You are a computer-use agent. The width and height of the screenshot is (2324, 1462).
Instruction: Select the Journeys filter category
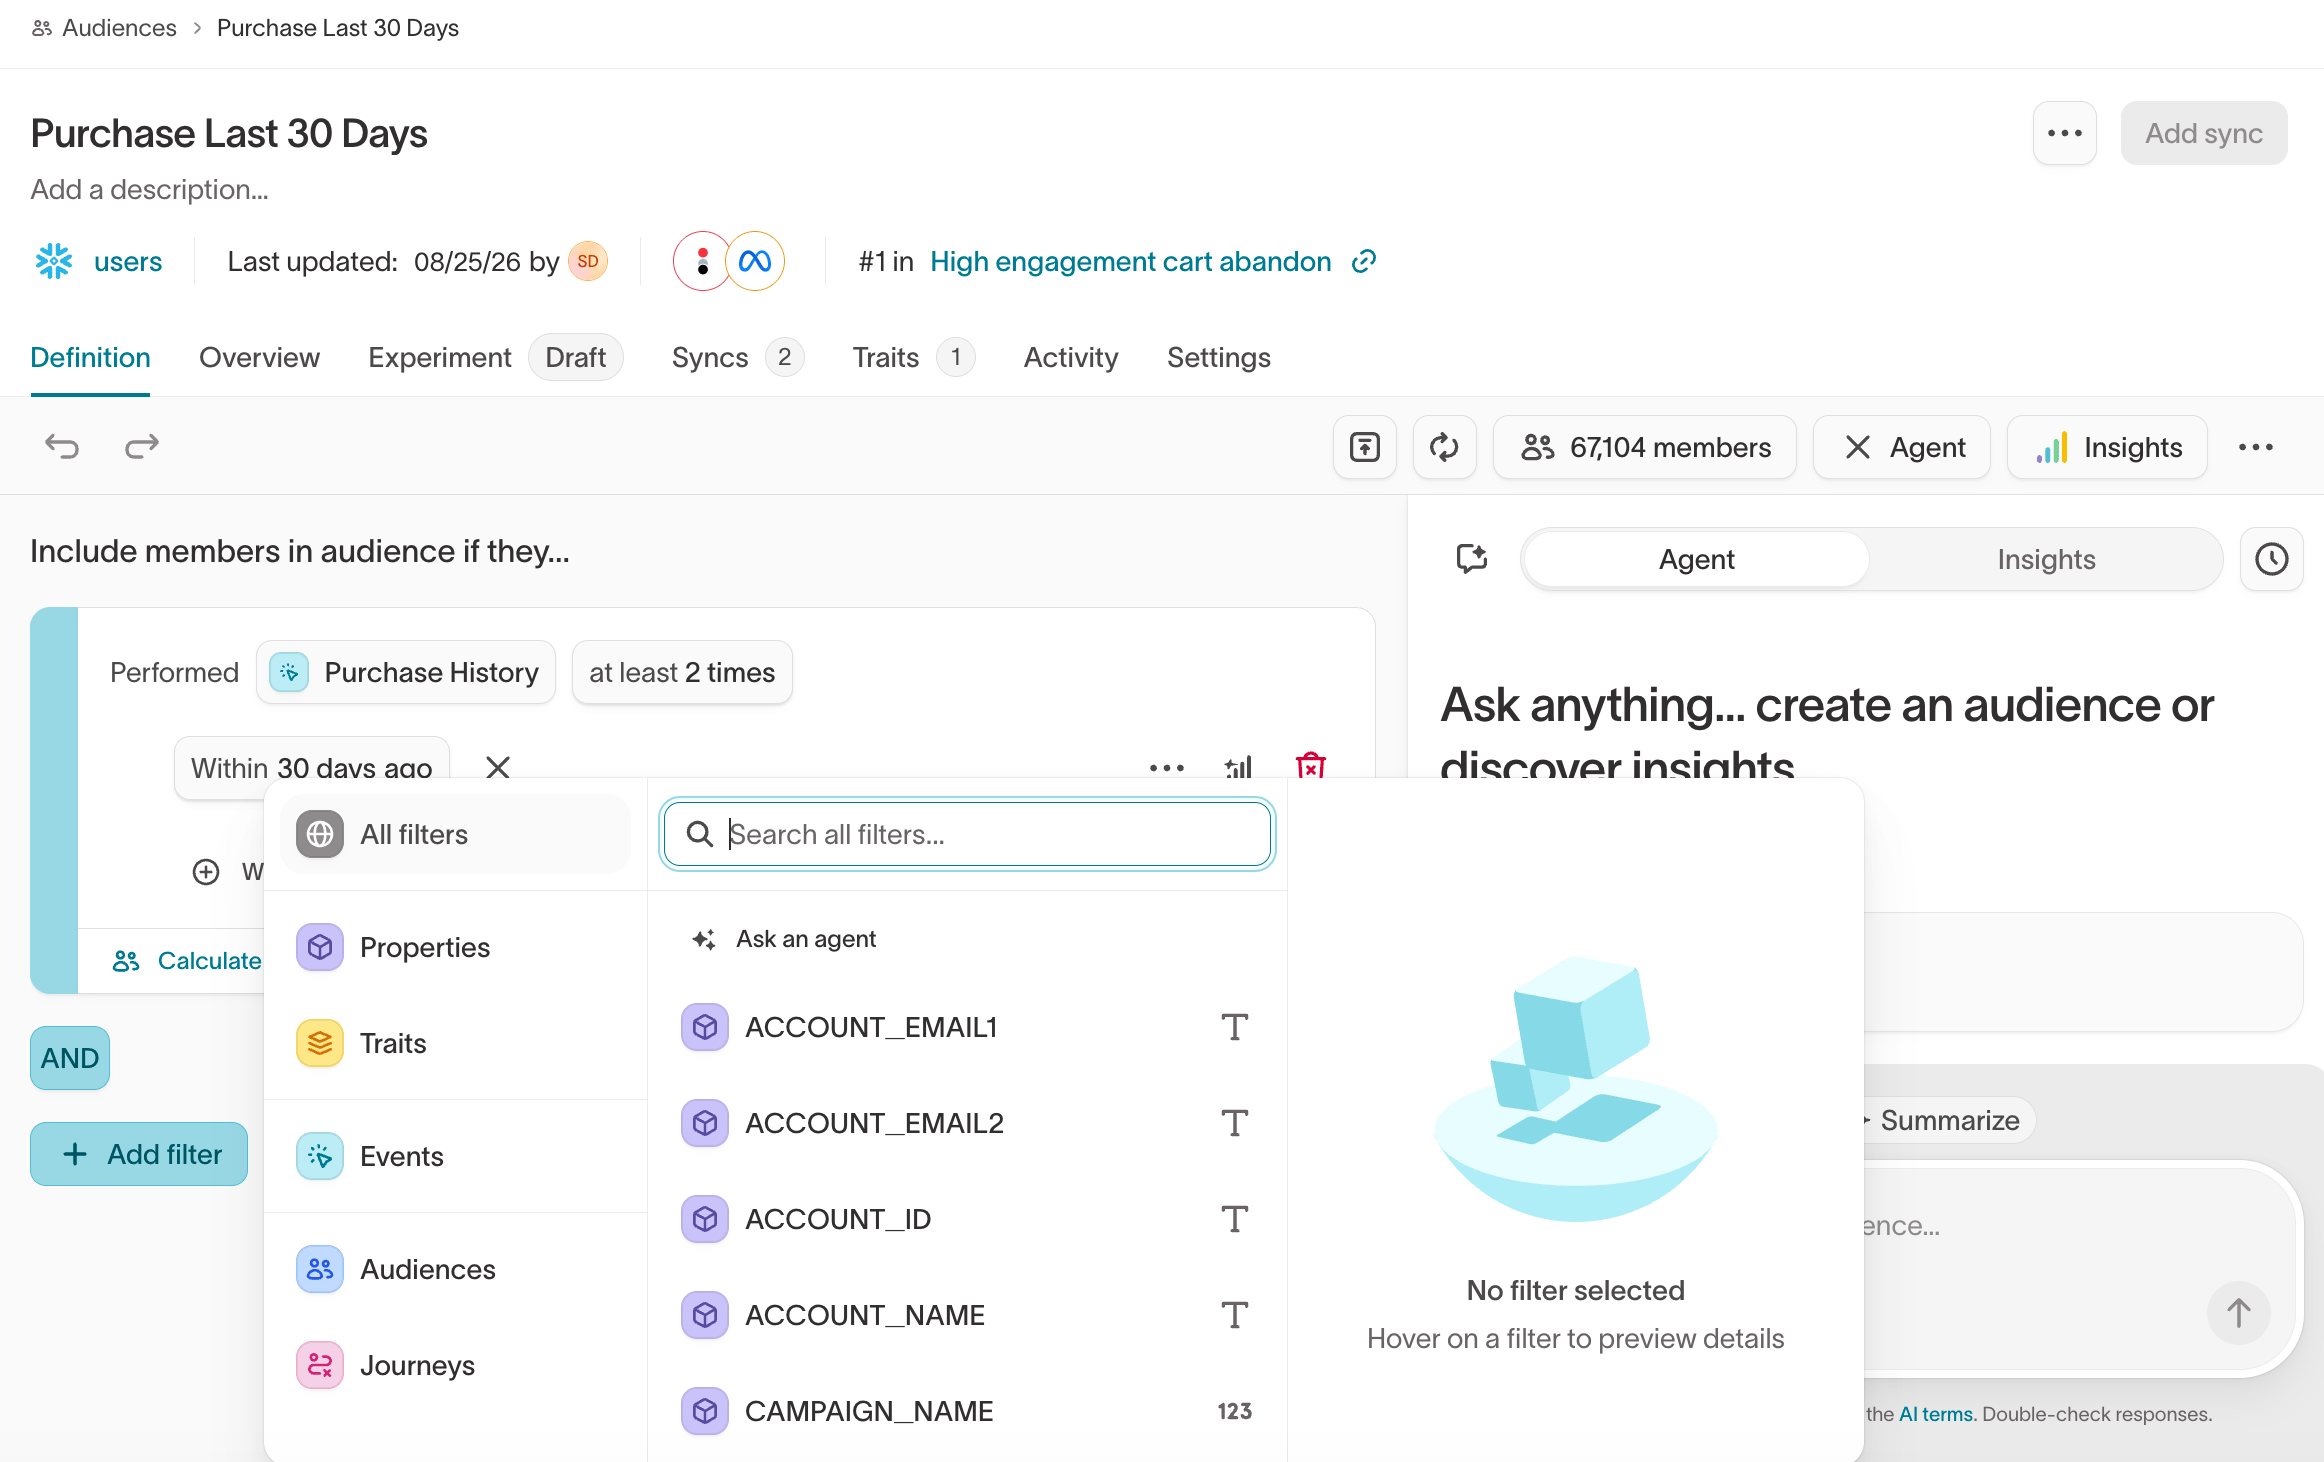point(456,1365)
